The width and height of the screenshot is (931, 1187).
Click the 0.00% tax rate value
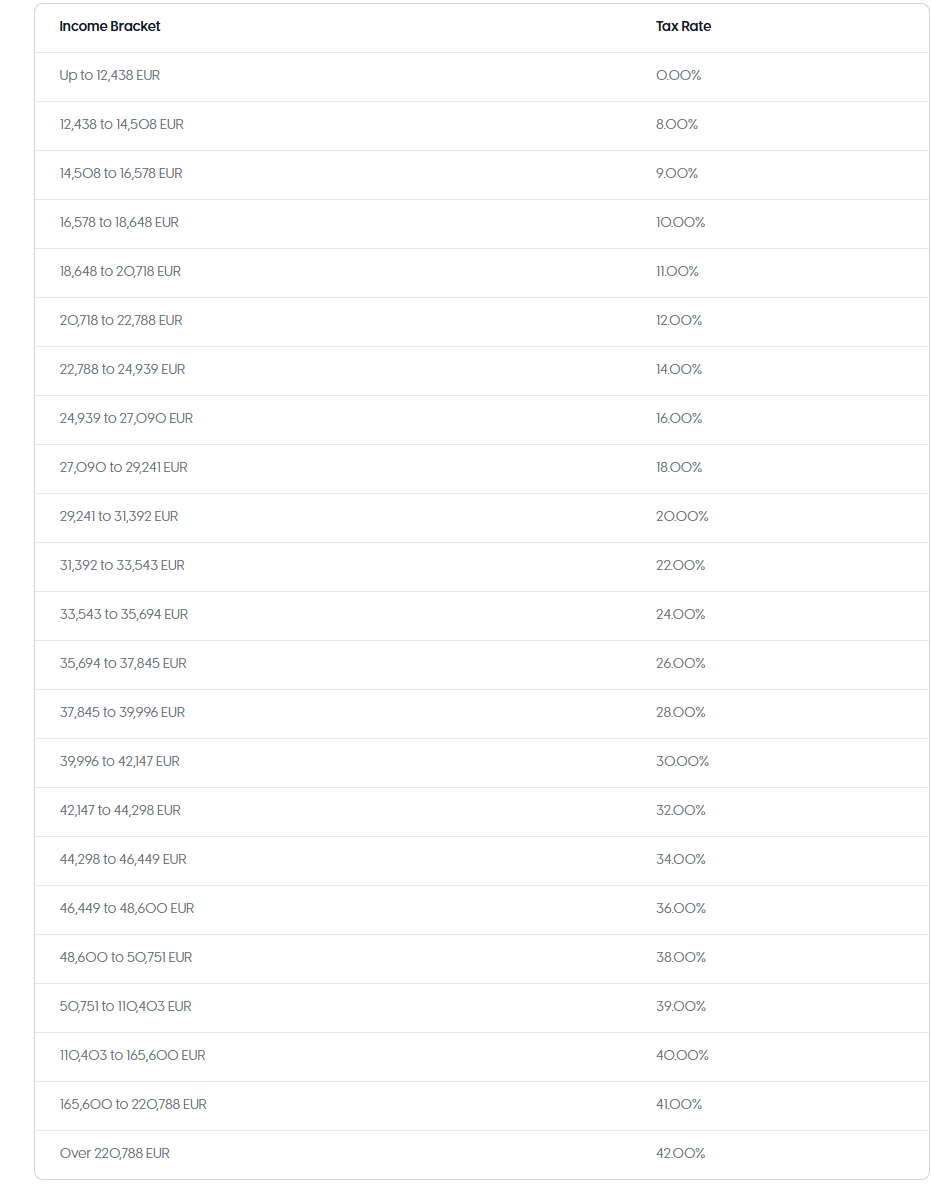pos(678,75)
